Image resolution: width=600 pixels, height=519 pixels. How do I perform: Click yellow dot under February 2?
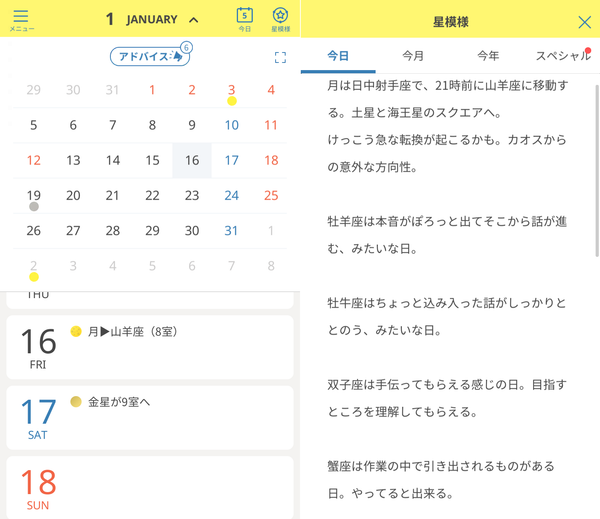(34, 277)
